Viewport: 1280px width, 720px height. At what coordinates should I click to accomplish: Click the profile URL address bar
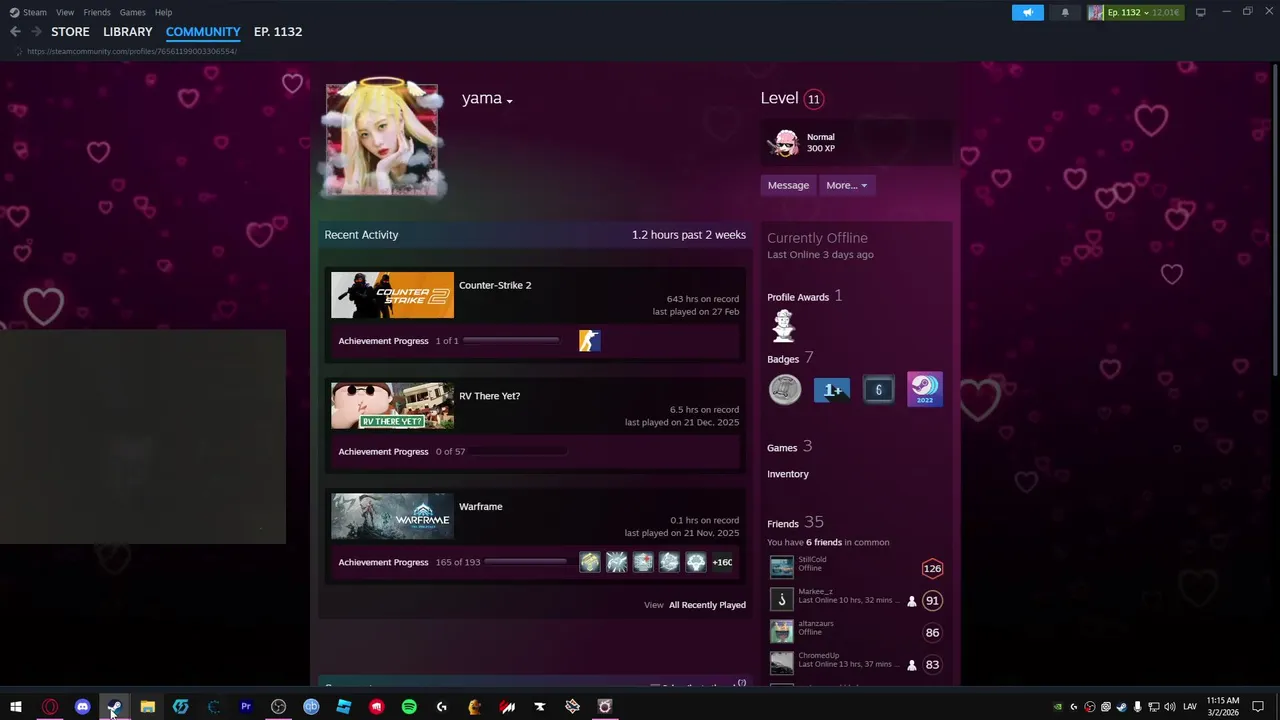(x=131, y=51)
